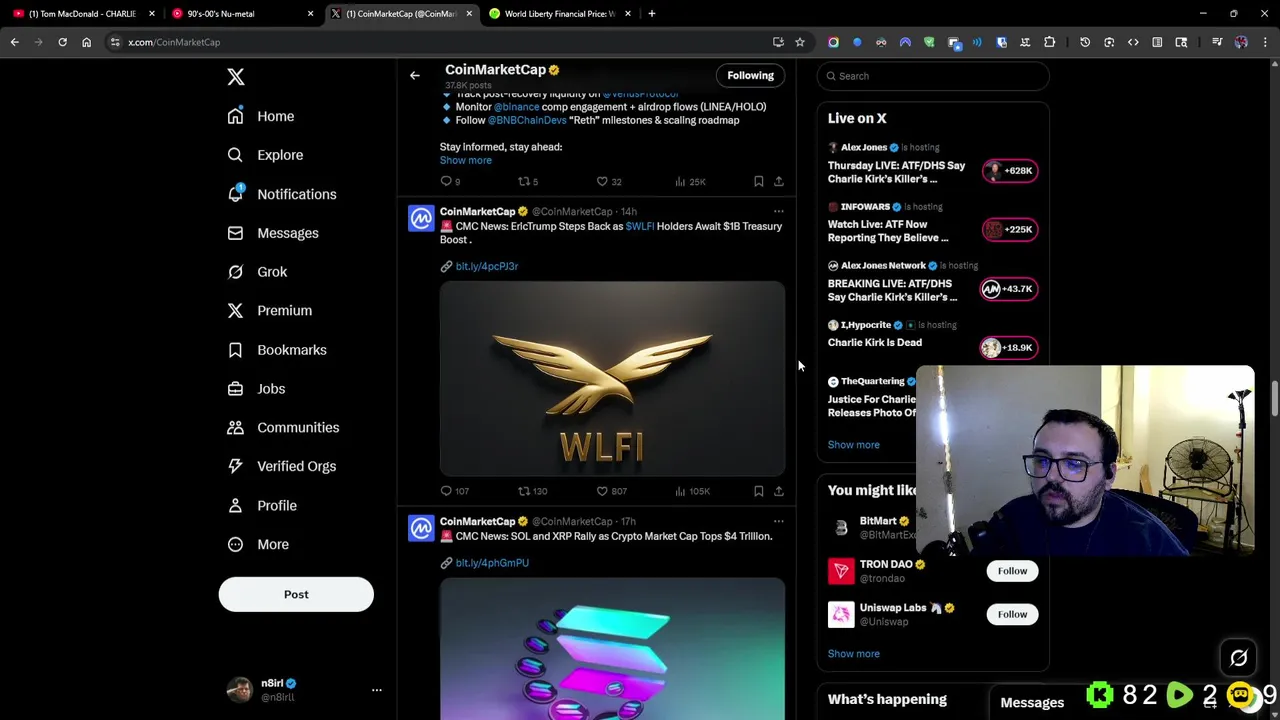Share the post with 25K views
Viewport: 1280px width, 720px height.
(x=778, y=181)
